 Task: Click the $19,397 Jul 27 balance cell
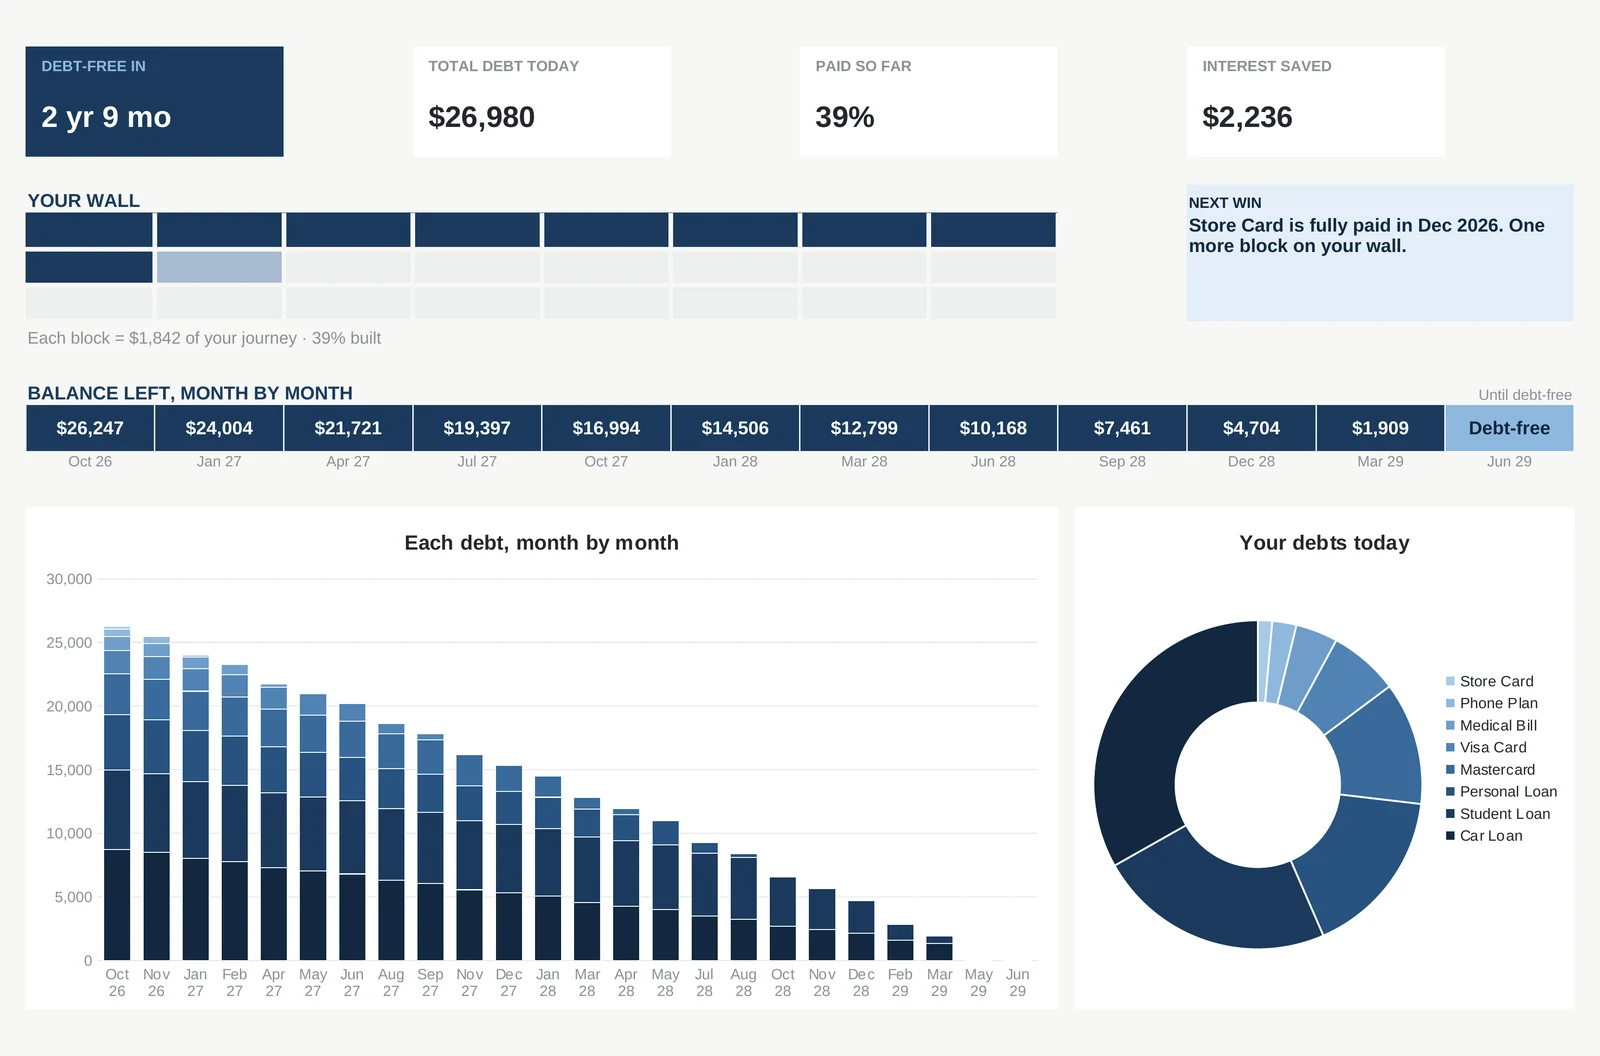pos(477,428)
